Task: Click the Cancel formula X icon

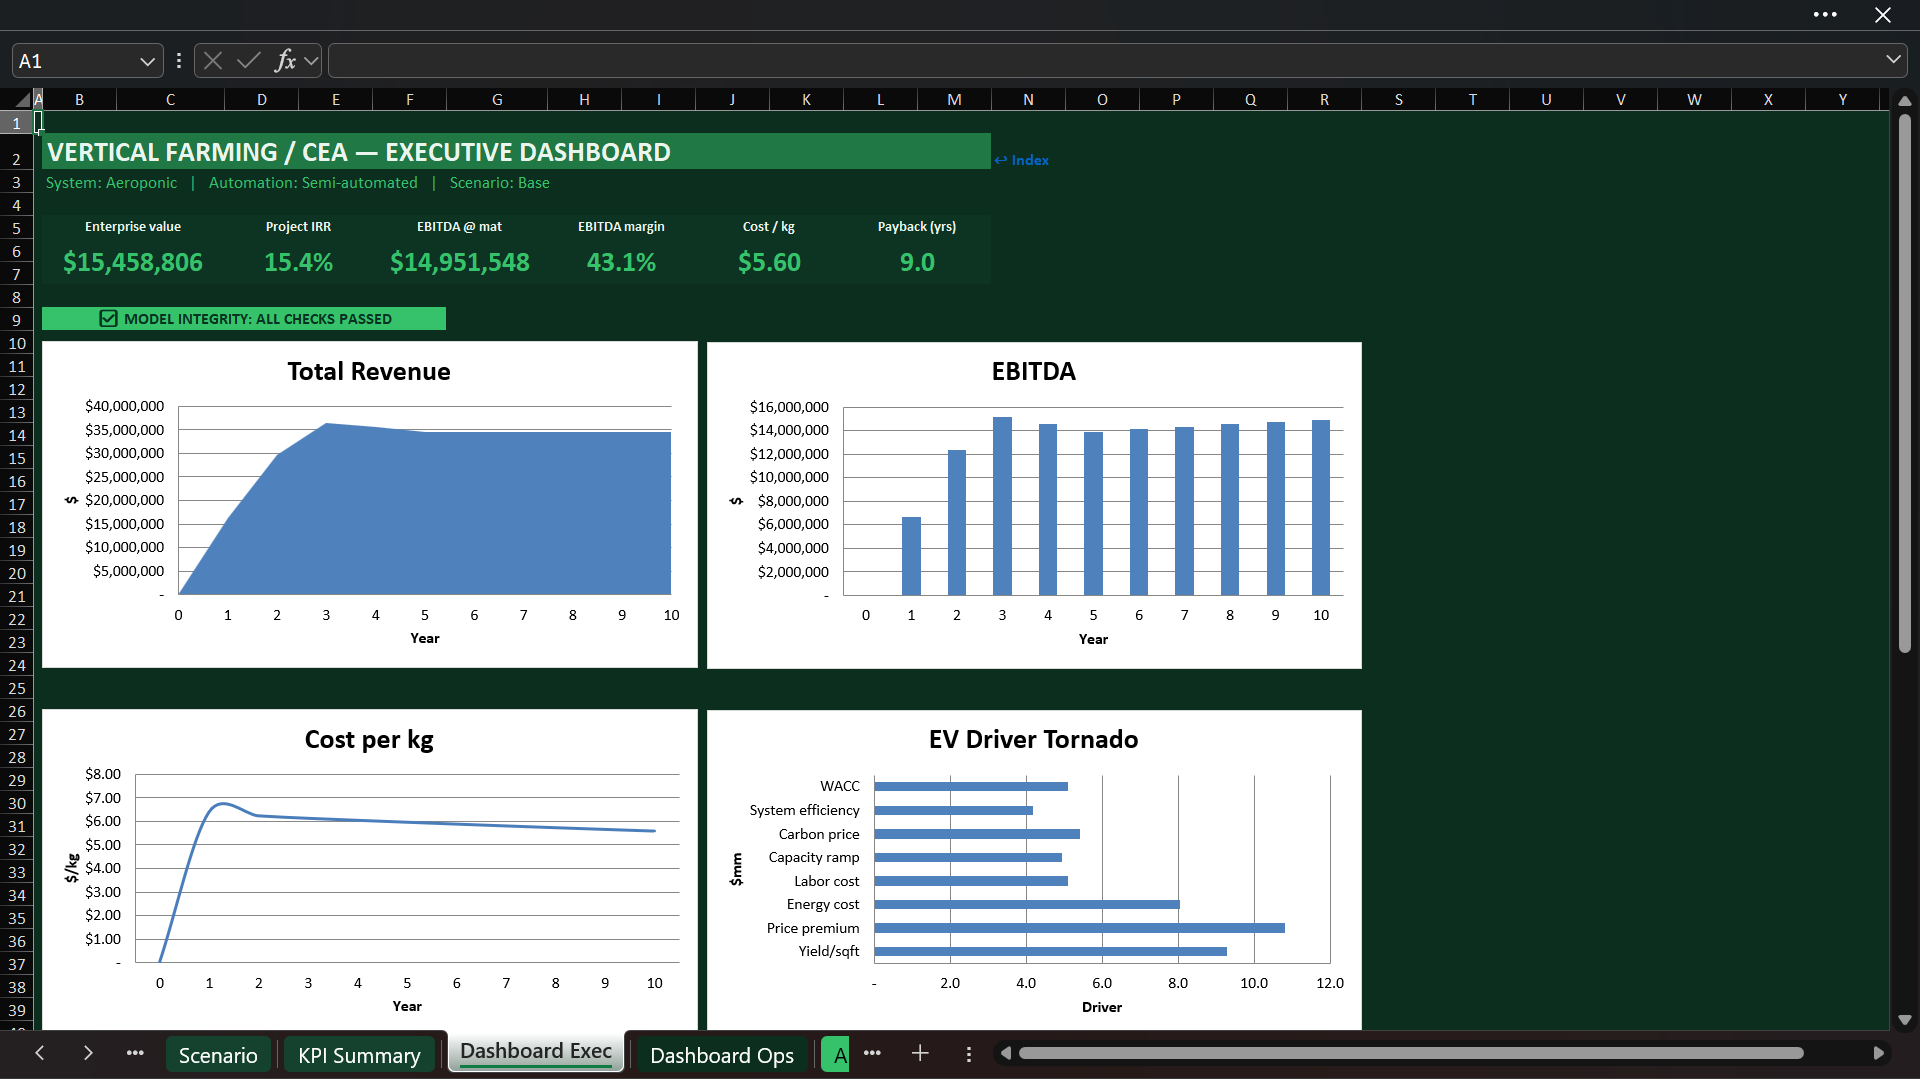Action: tap(213, 61)
